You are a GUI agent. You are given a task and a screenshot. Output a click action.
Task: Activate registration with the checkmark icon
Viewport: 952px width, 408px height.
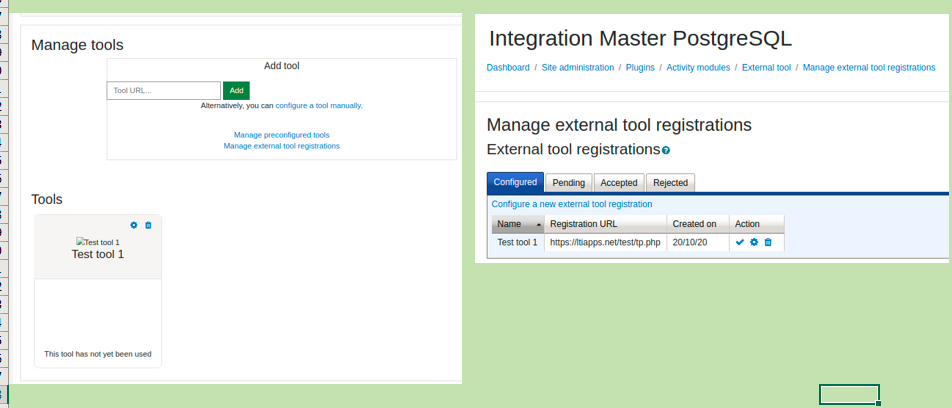click(740, 242)
